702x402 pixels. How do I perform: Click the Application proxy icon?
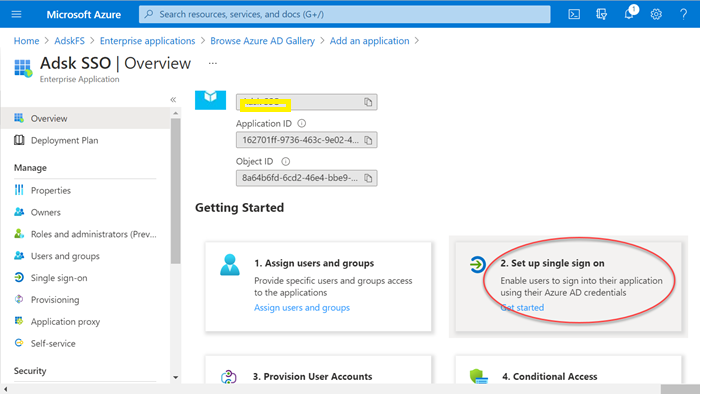tap(19, 321)
